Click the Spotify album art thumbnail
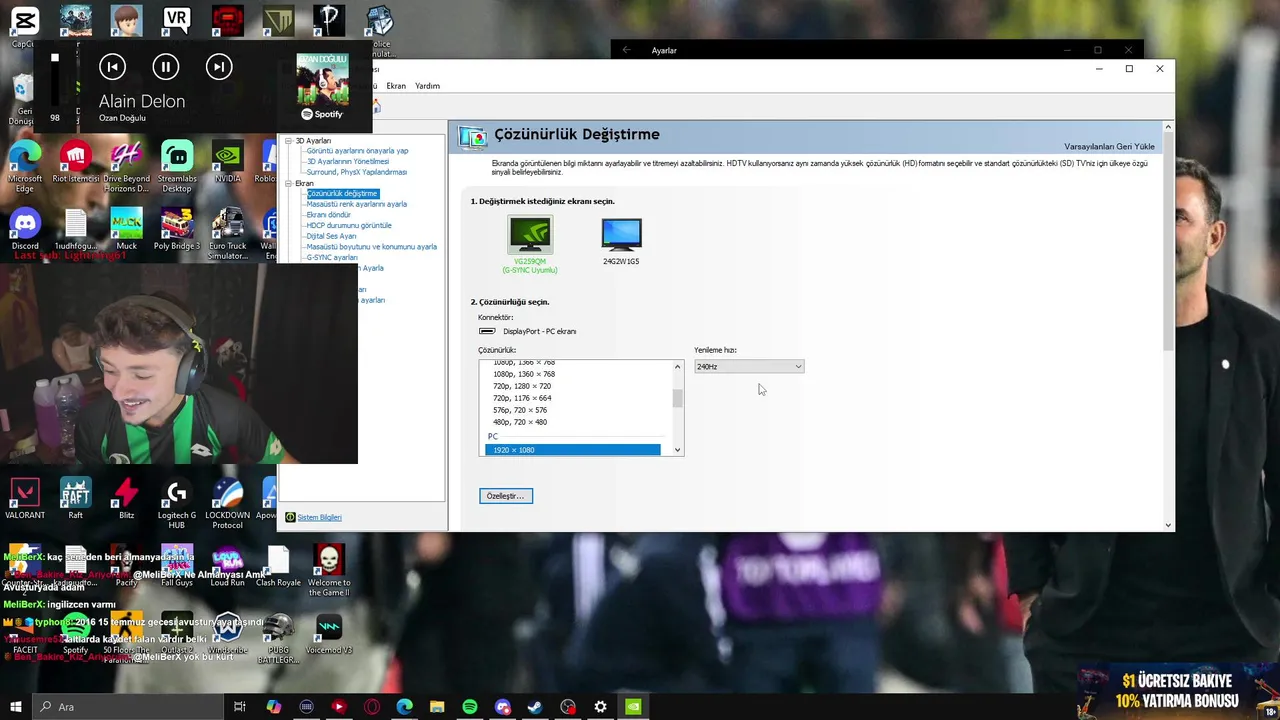Screen dimensions: 1280x720 click(x=323, y=80)
